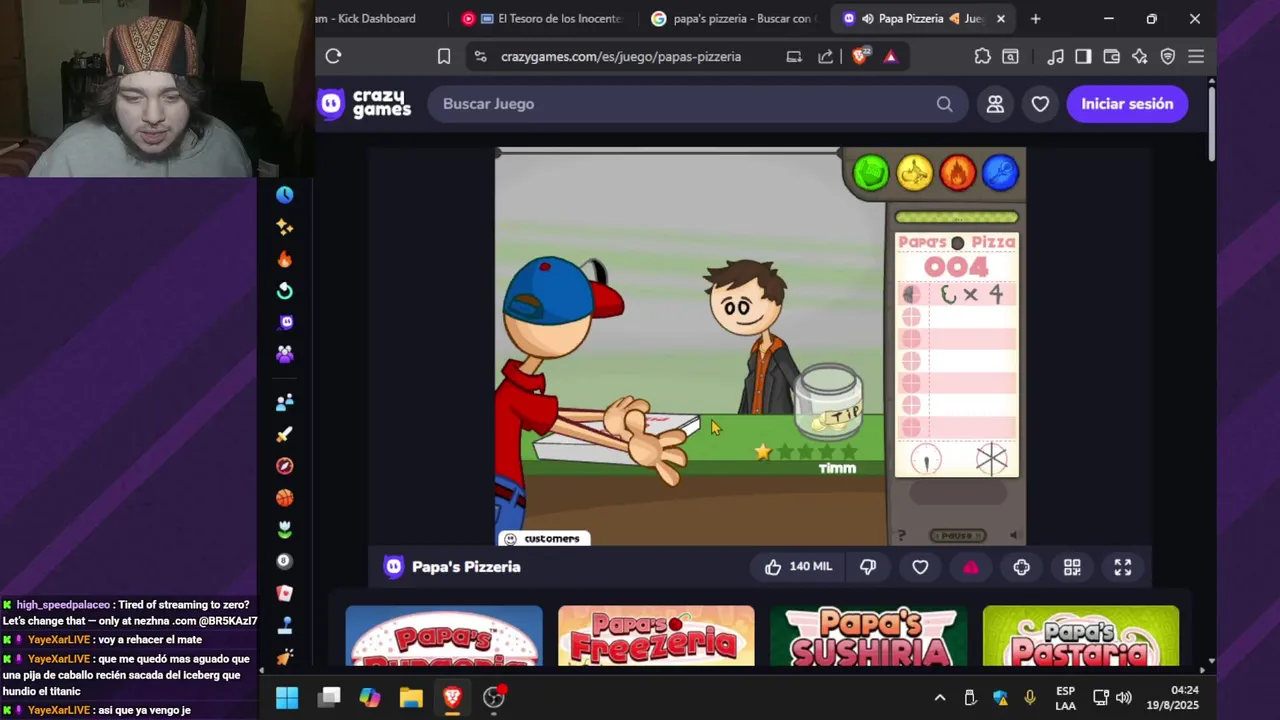The width and height of the screenshot is (1280, 720).
Task: Open a new browser tab
Action: [1035, 19]
